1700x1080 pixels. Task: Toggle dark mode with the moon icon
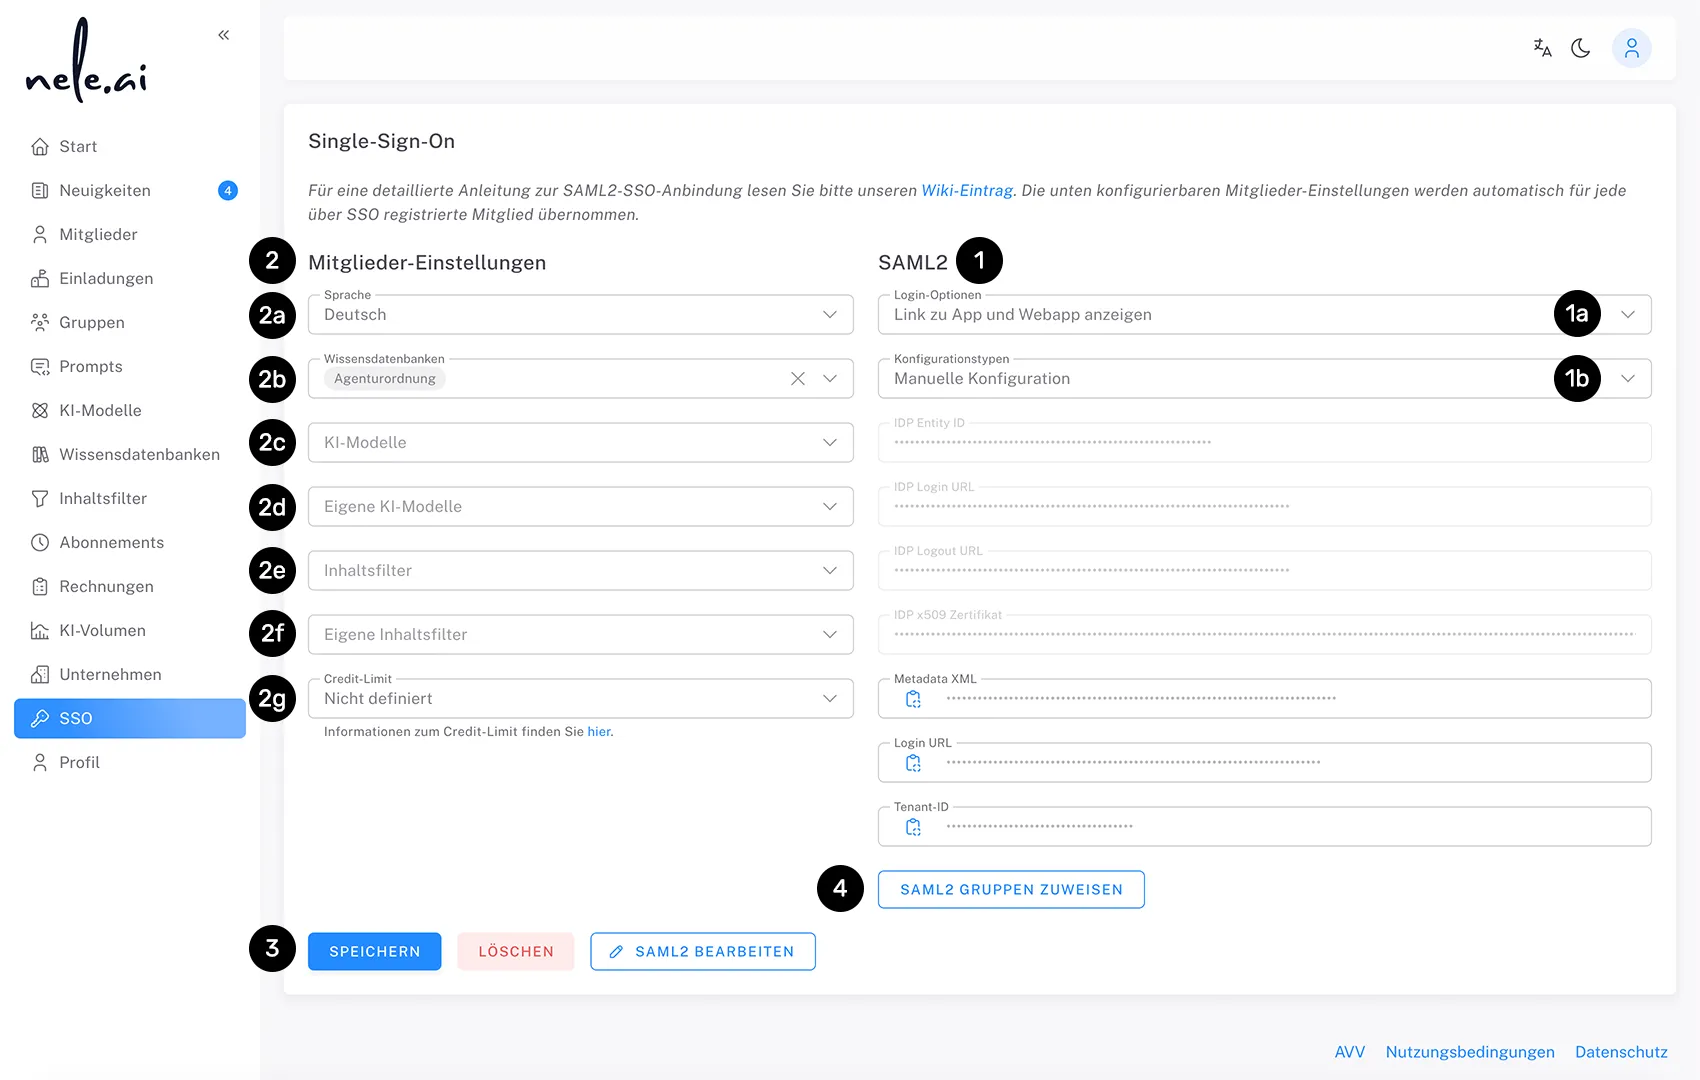click(x=1581, y=47)
